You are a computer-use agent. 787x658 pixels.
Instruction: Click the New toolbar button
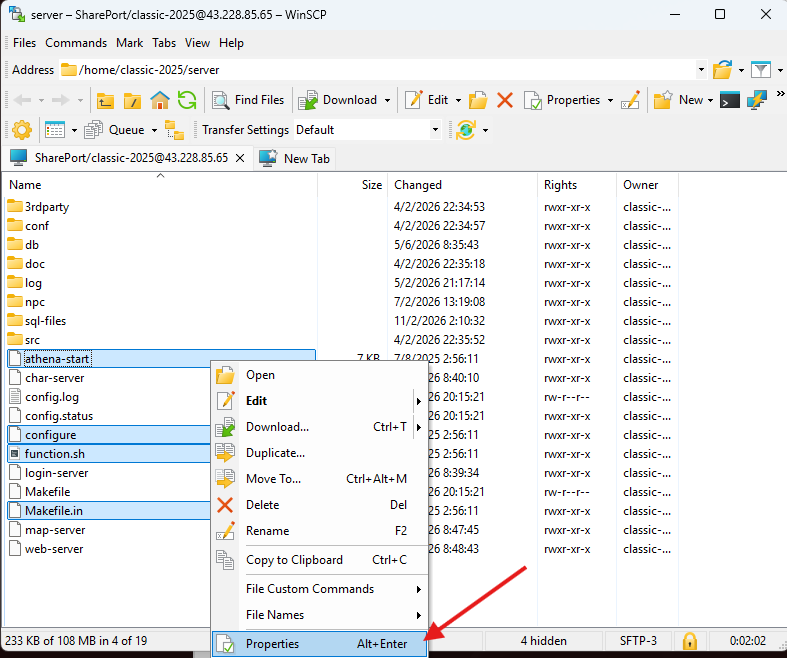pos(678,100)
